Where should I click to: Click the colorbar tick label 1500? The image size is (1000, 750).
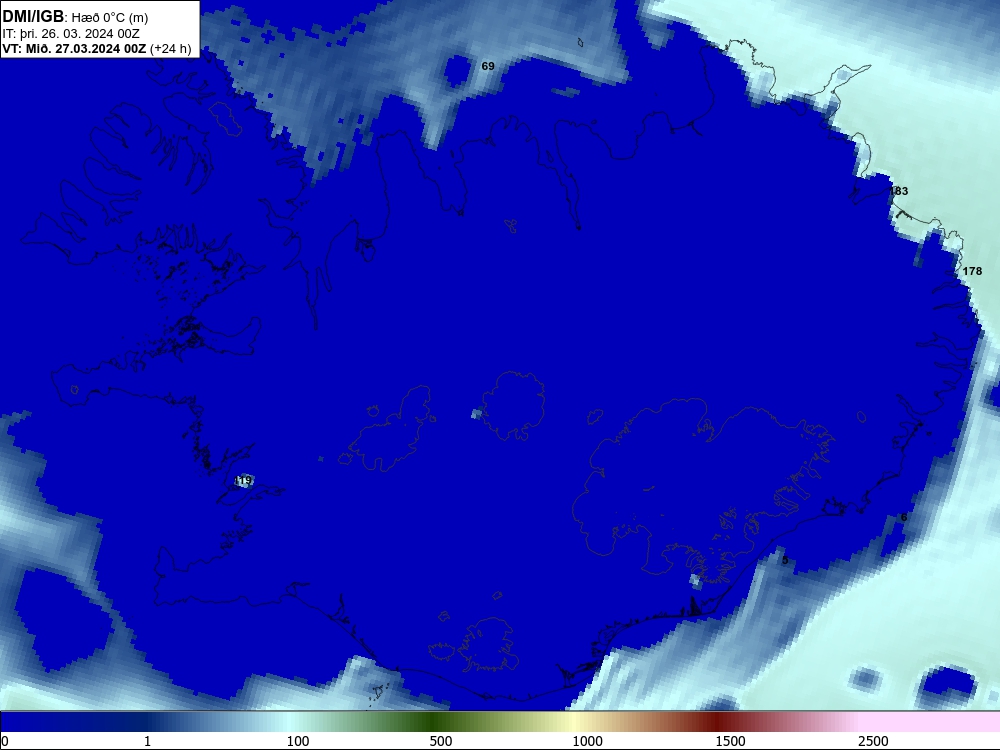pos(730,741)
